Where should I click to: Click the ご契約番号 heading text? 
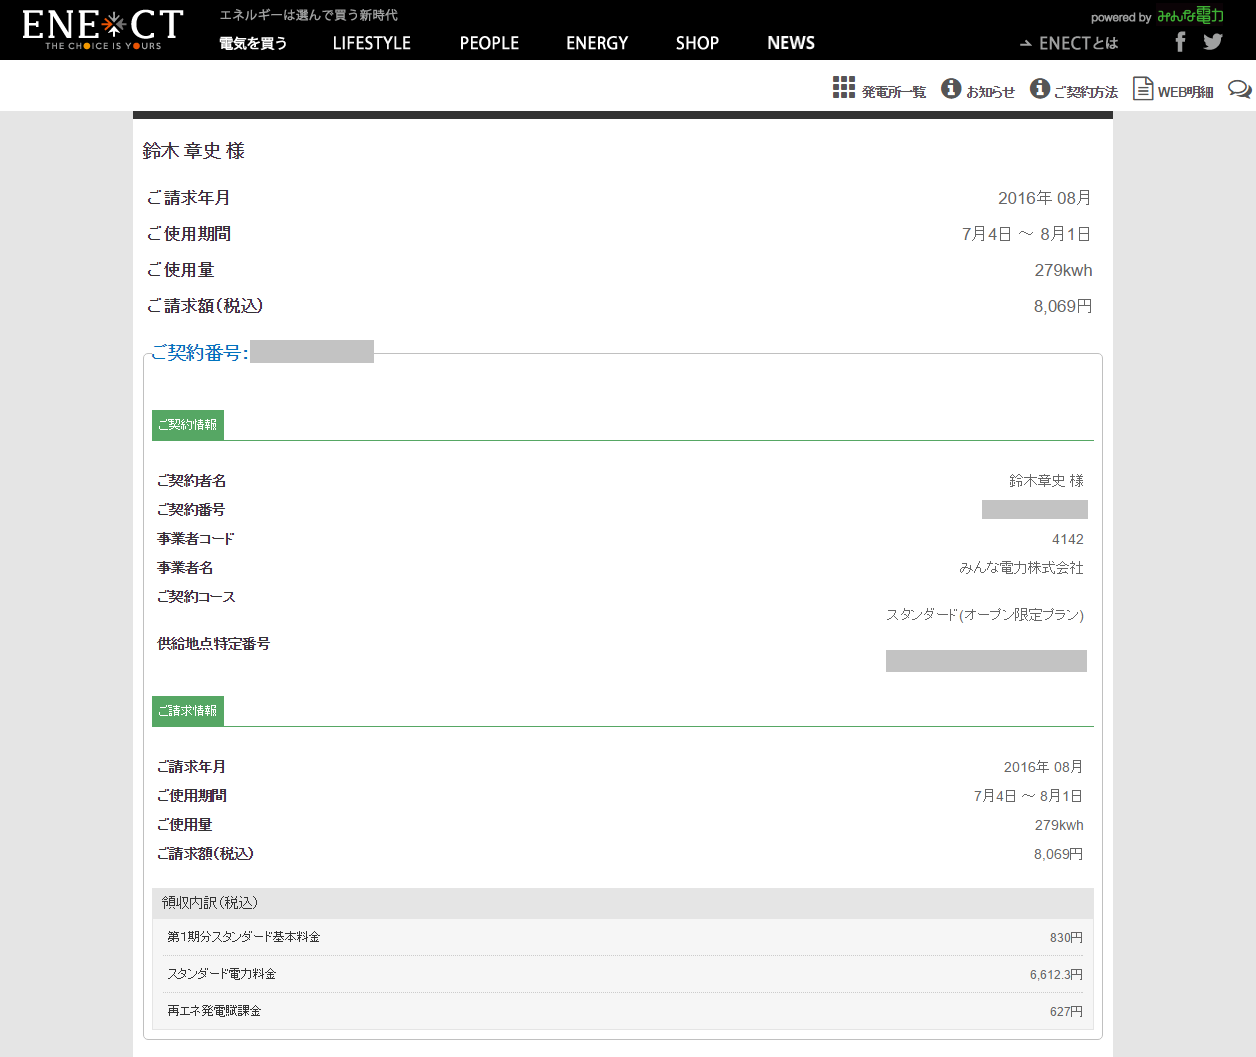click(199, 353)
